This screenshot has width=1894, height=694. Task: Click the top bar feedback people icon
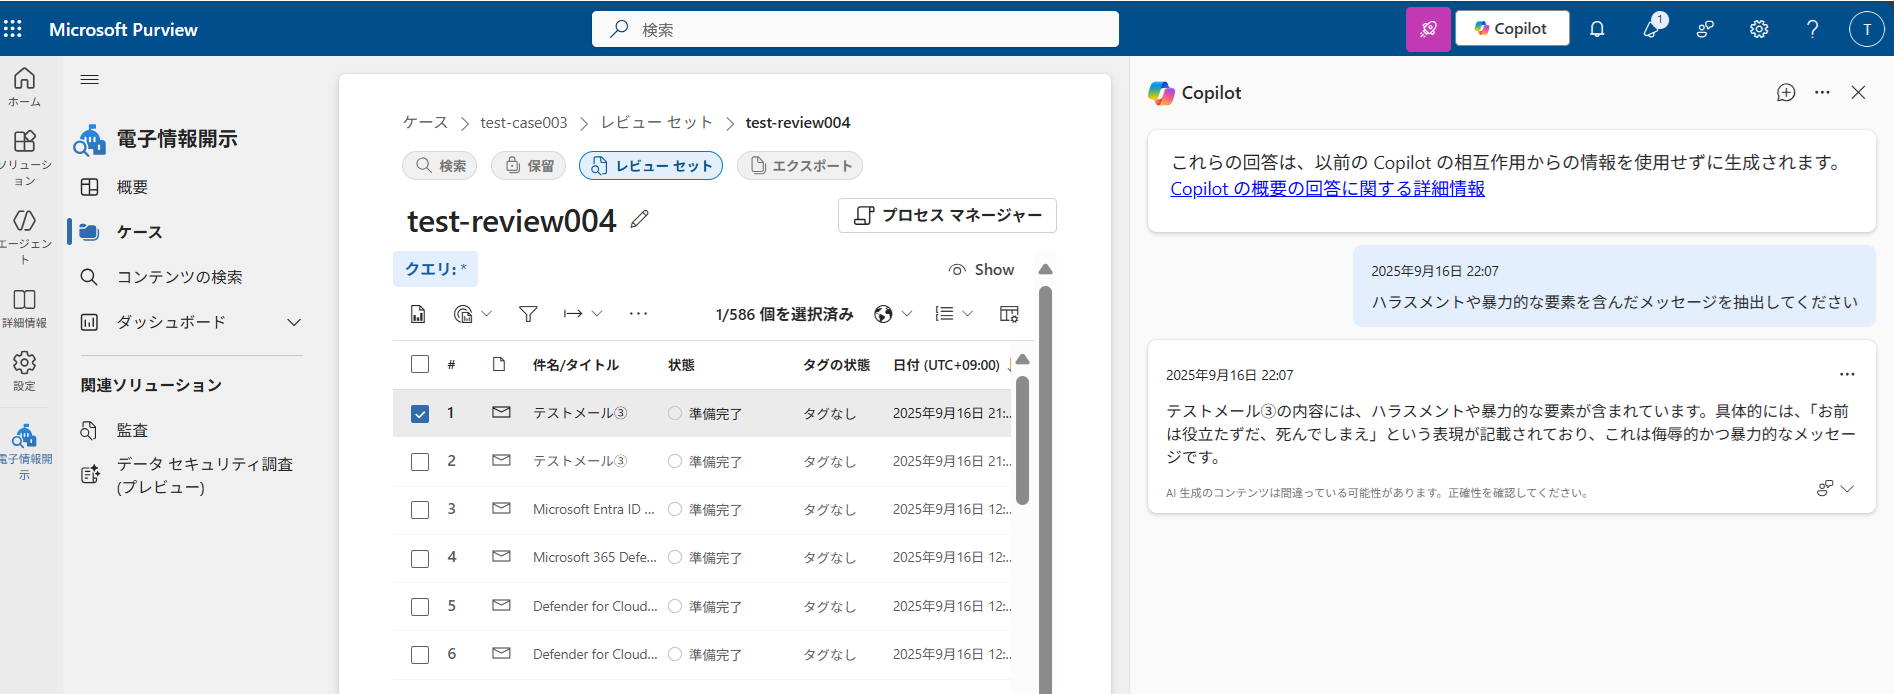pos(1705,29)
